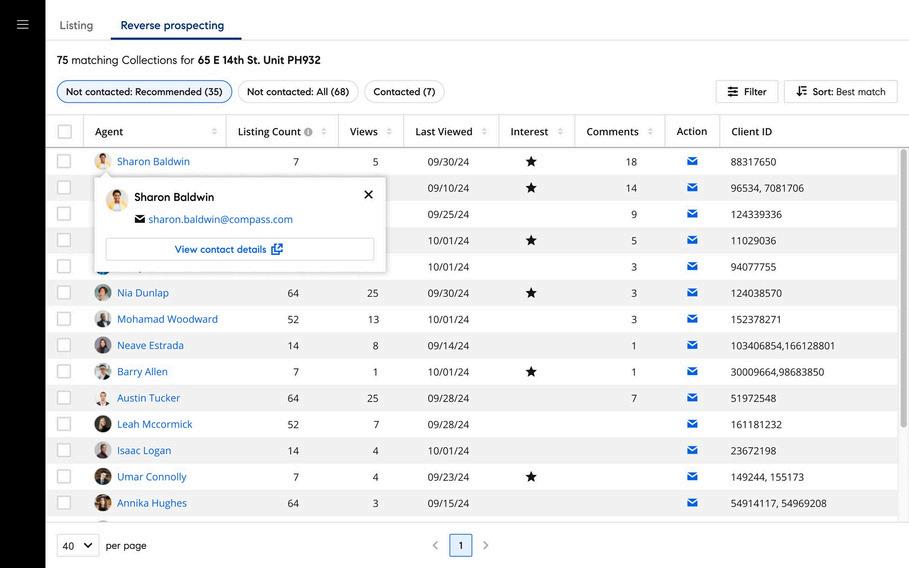The image size is (909, 568).
Task: Click the Listing Count info icon
Action: coord(308,132)
